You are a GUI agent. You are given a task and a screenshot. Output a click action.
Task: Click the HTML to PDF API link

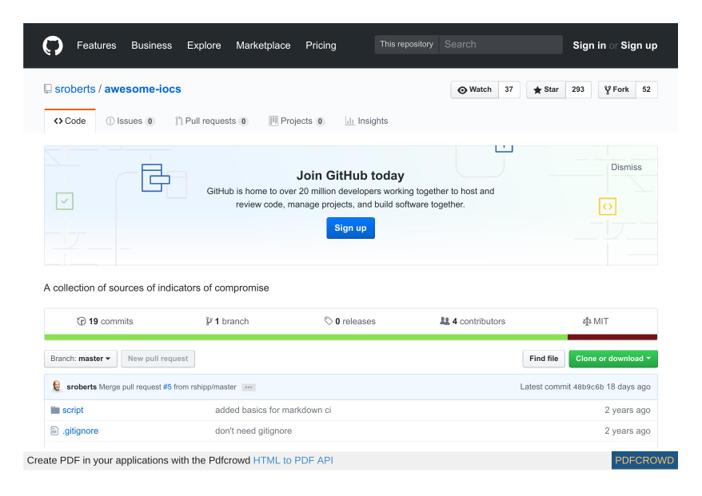pos(293,460)
